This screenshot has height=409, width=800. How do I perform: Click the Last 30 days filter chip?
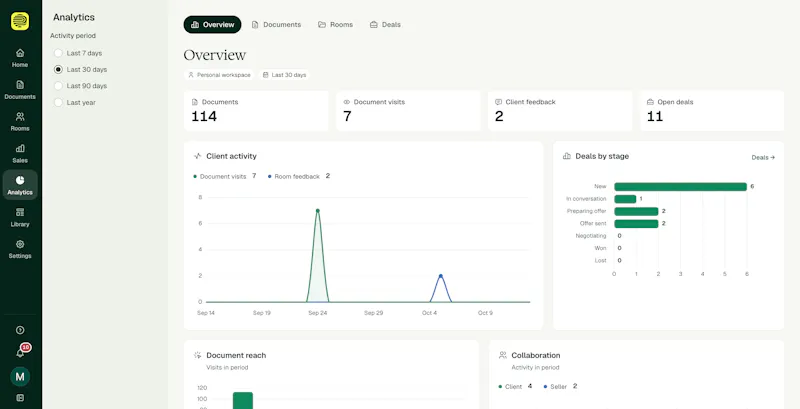(284, 75)
